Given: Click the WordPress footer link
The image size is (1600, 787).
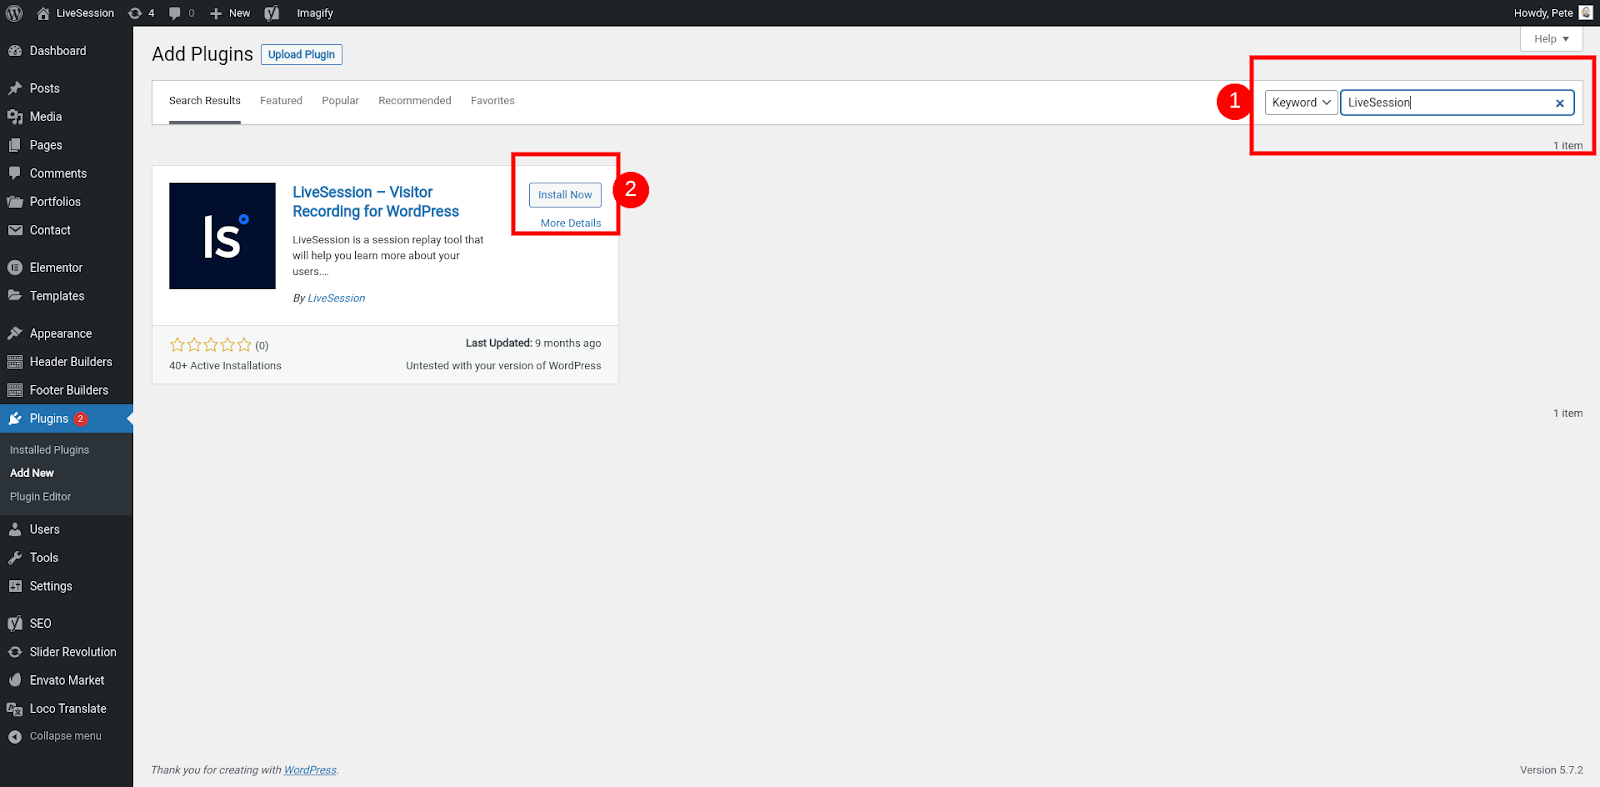Looking at the screenshot, I should pyautogui.click(x=310, y=770).
